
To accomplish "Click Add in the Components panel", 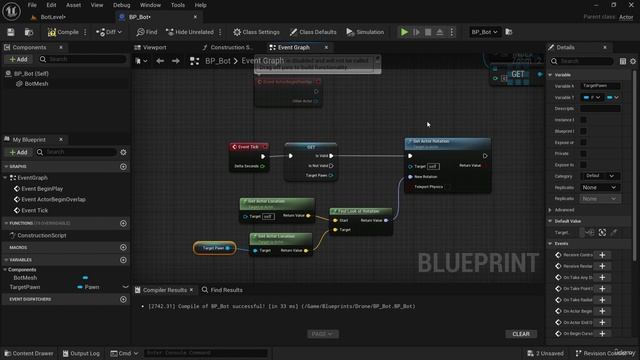I will click(x=18, y=59).
